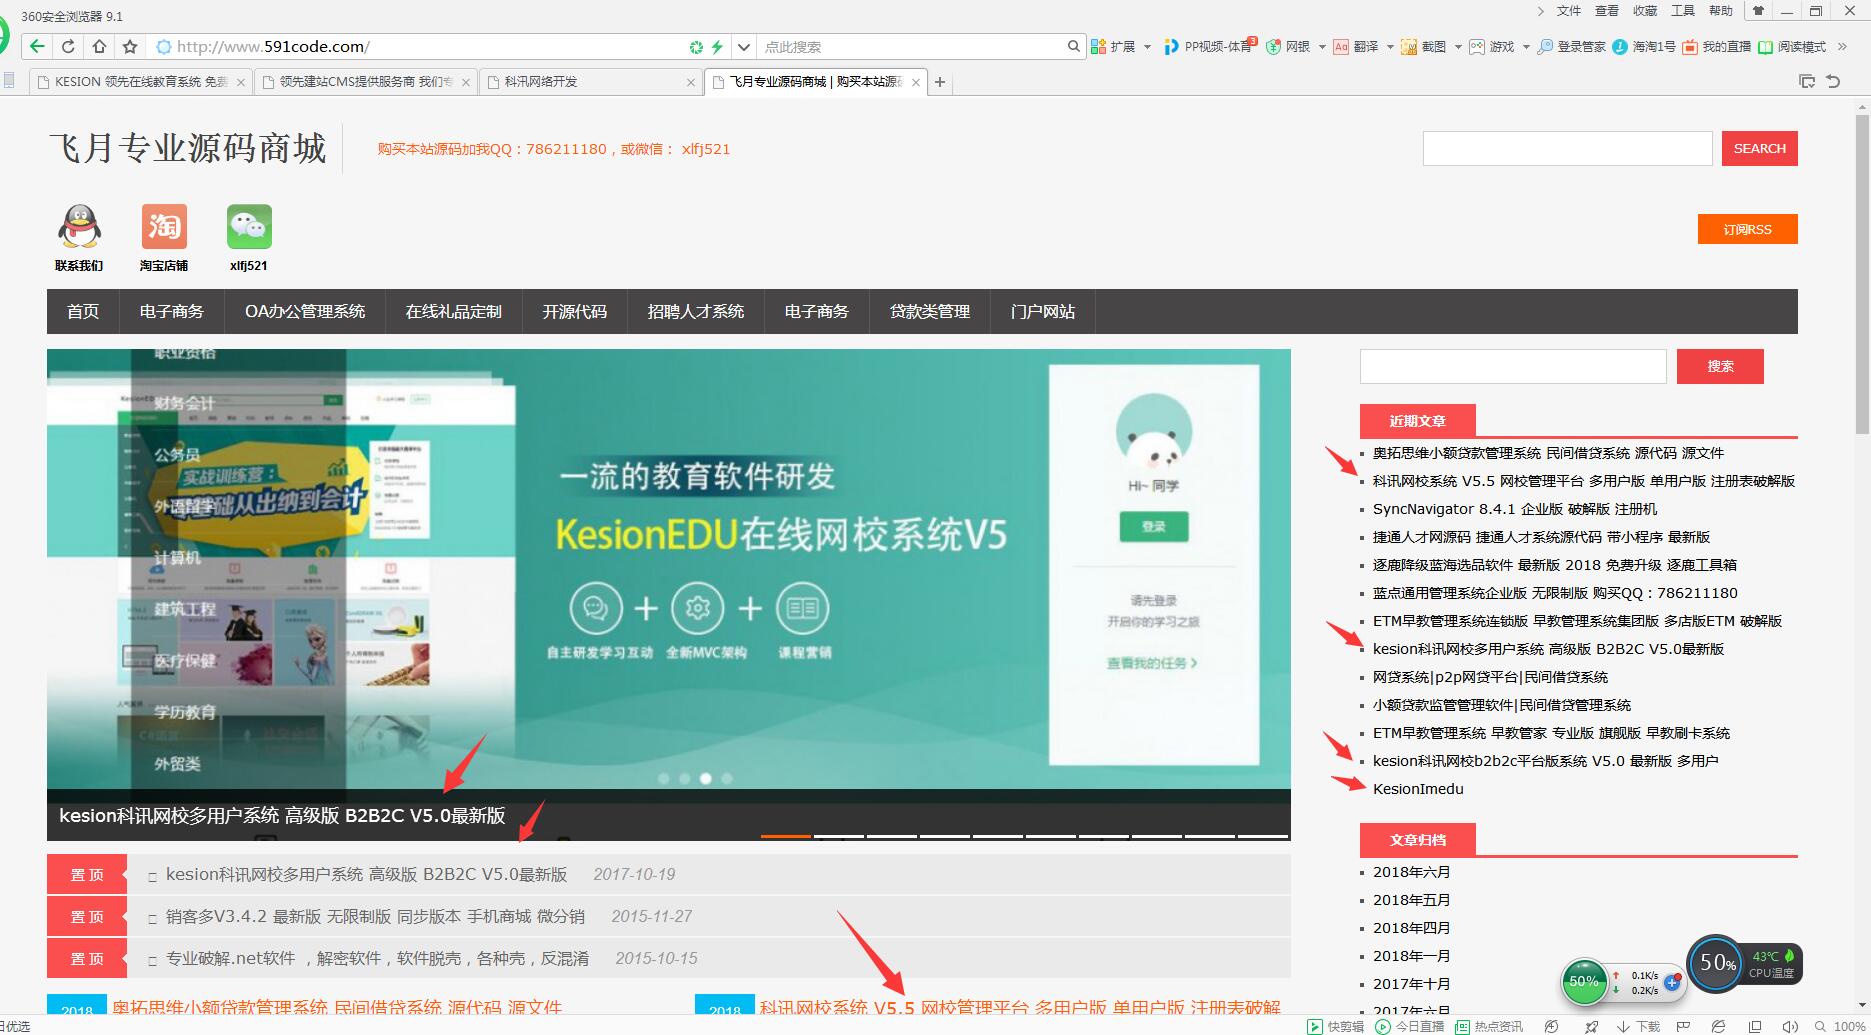This screenshot has width=1871, height=1035.
Task: Switch to the 科讯网络开发 tab
Action: click(590, 82)
